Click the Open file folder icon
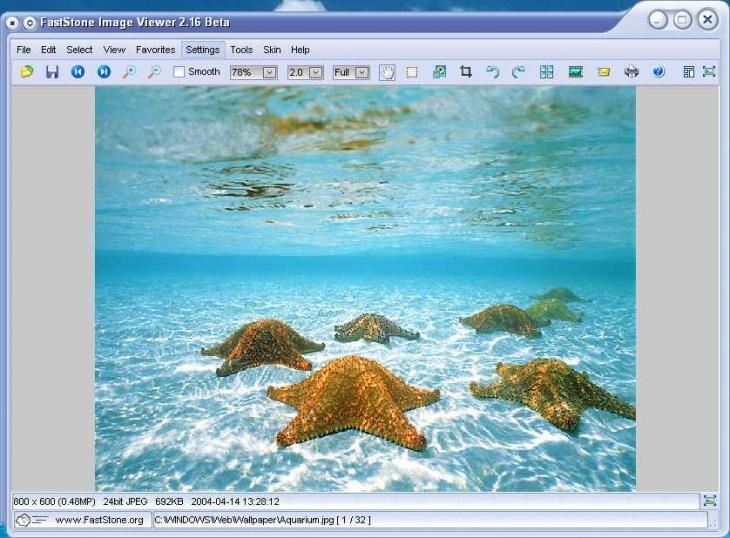 (27, 72)
